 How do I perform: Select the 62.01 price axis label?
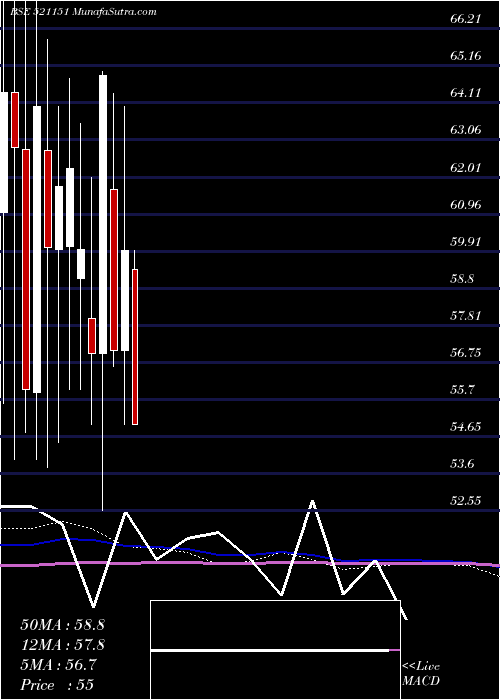click(x=466, y=168)
